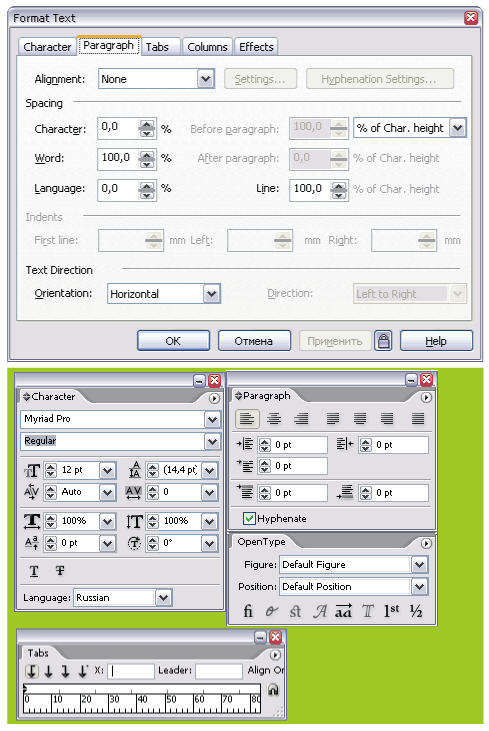Click the Отмена button

tap(254, 341)
